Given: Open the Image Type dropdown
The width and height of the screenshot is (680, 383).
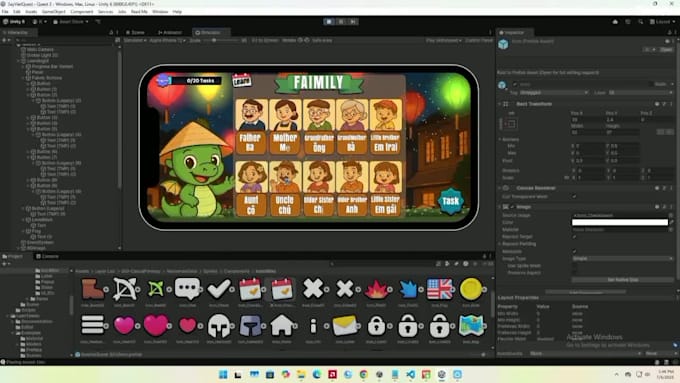Looking at the screenshot, I should pyautogui.click(x=623, y=258).
